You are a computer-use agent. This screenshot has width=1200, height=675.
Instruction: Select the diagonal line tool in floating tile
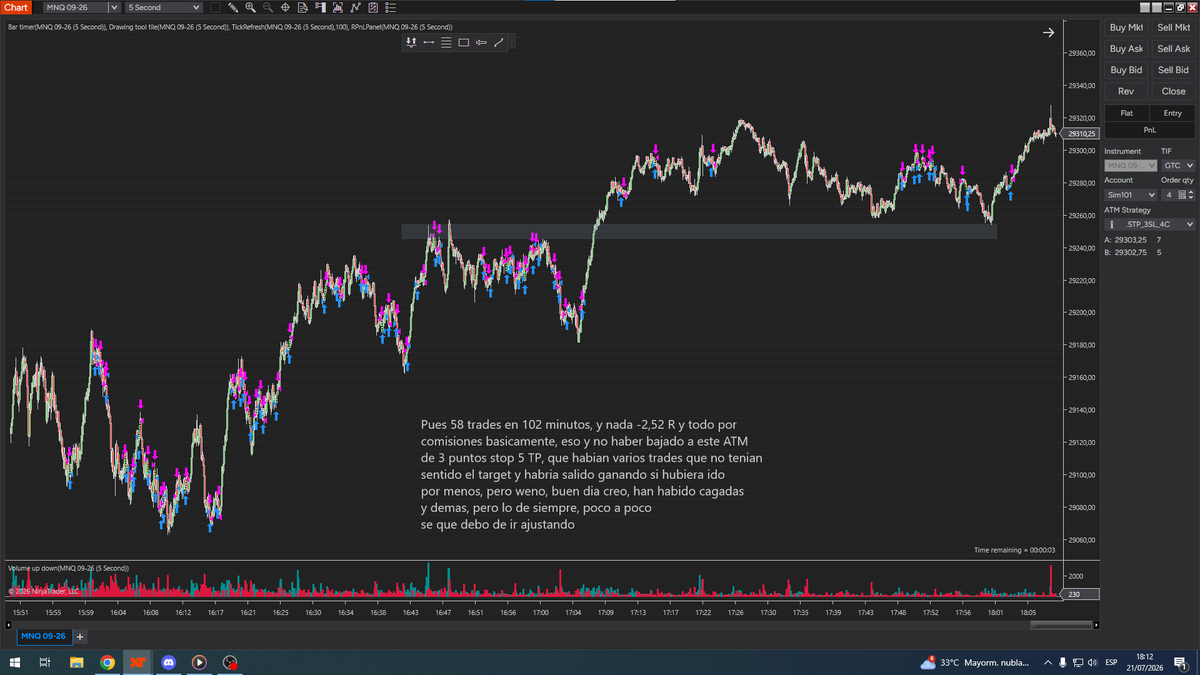point(499,42)
